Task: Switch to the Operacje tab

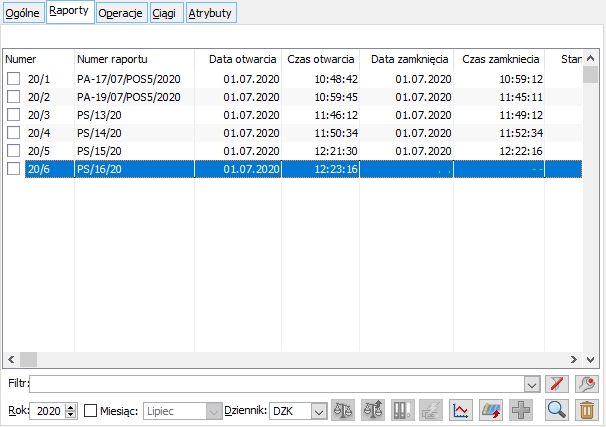Action: tap(121, 13)
